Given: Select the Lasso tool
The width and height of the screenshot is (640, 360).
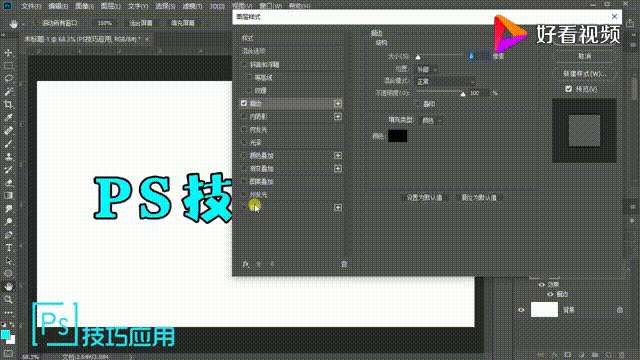Looking at the screenshot, I should point(8,78).
